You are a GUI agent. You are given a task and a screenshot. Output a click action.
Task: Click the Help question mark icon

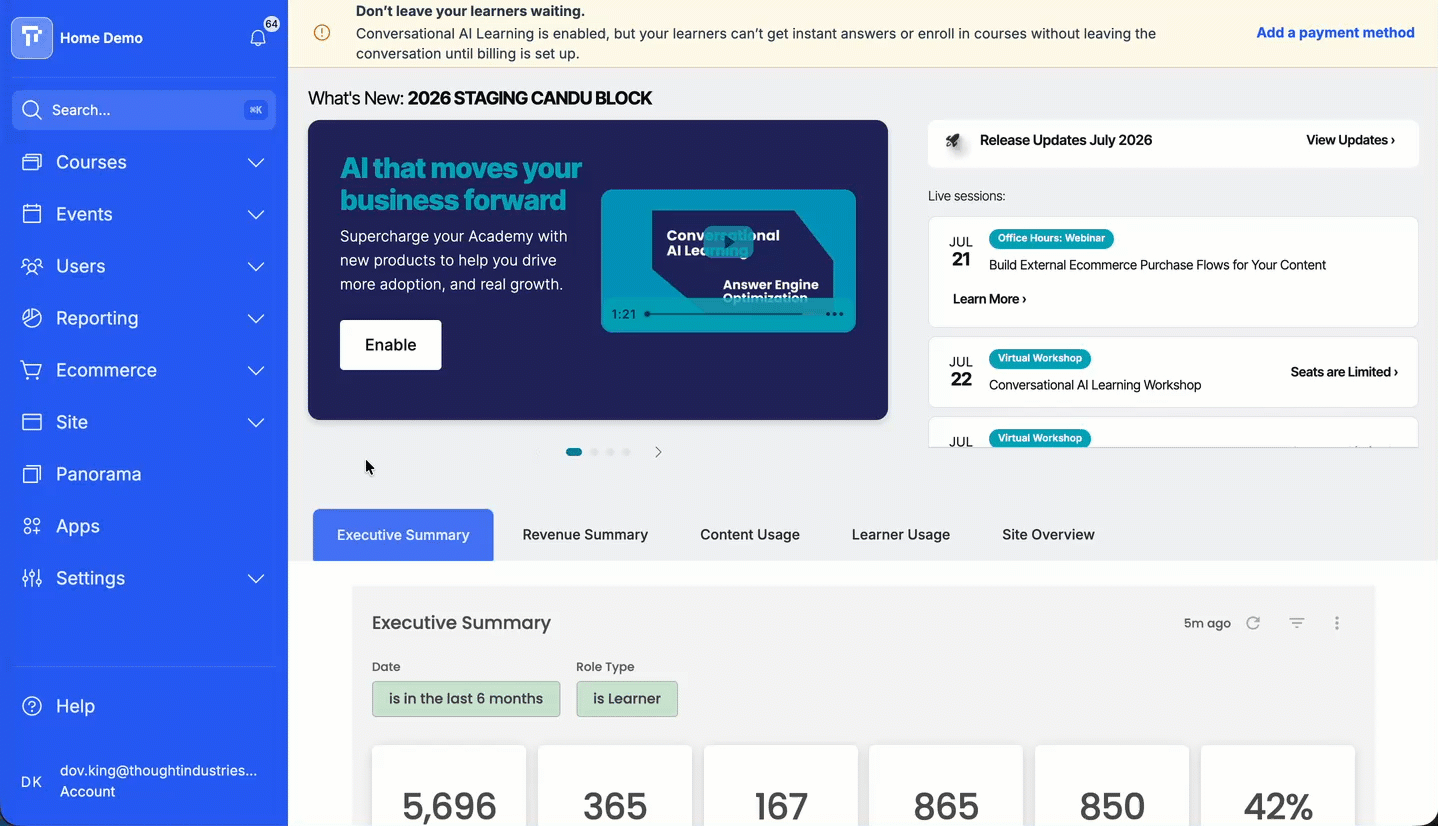[x=32, y=706]
